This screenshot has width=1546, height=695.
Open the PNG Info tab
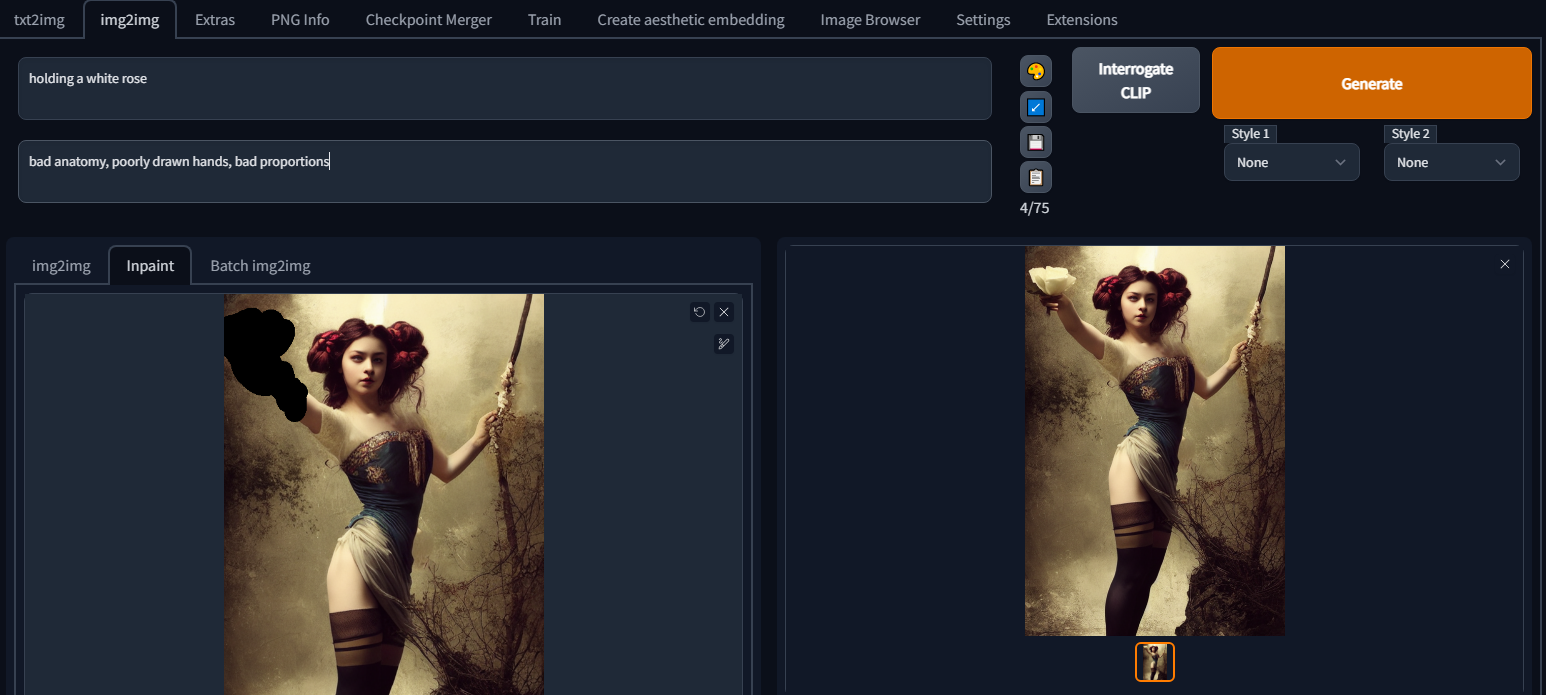click(x=300, y=20)
